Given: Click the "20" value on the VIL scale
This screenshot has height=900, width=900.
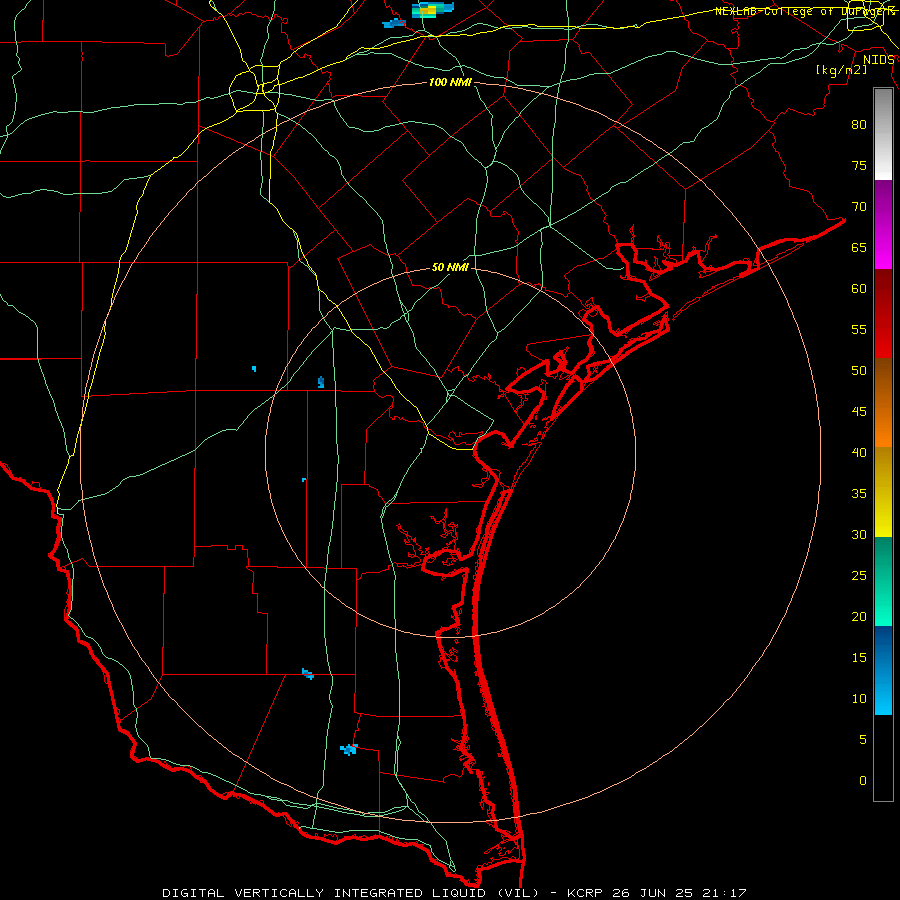Looking at the screenshot, I should [859, 616].
